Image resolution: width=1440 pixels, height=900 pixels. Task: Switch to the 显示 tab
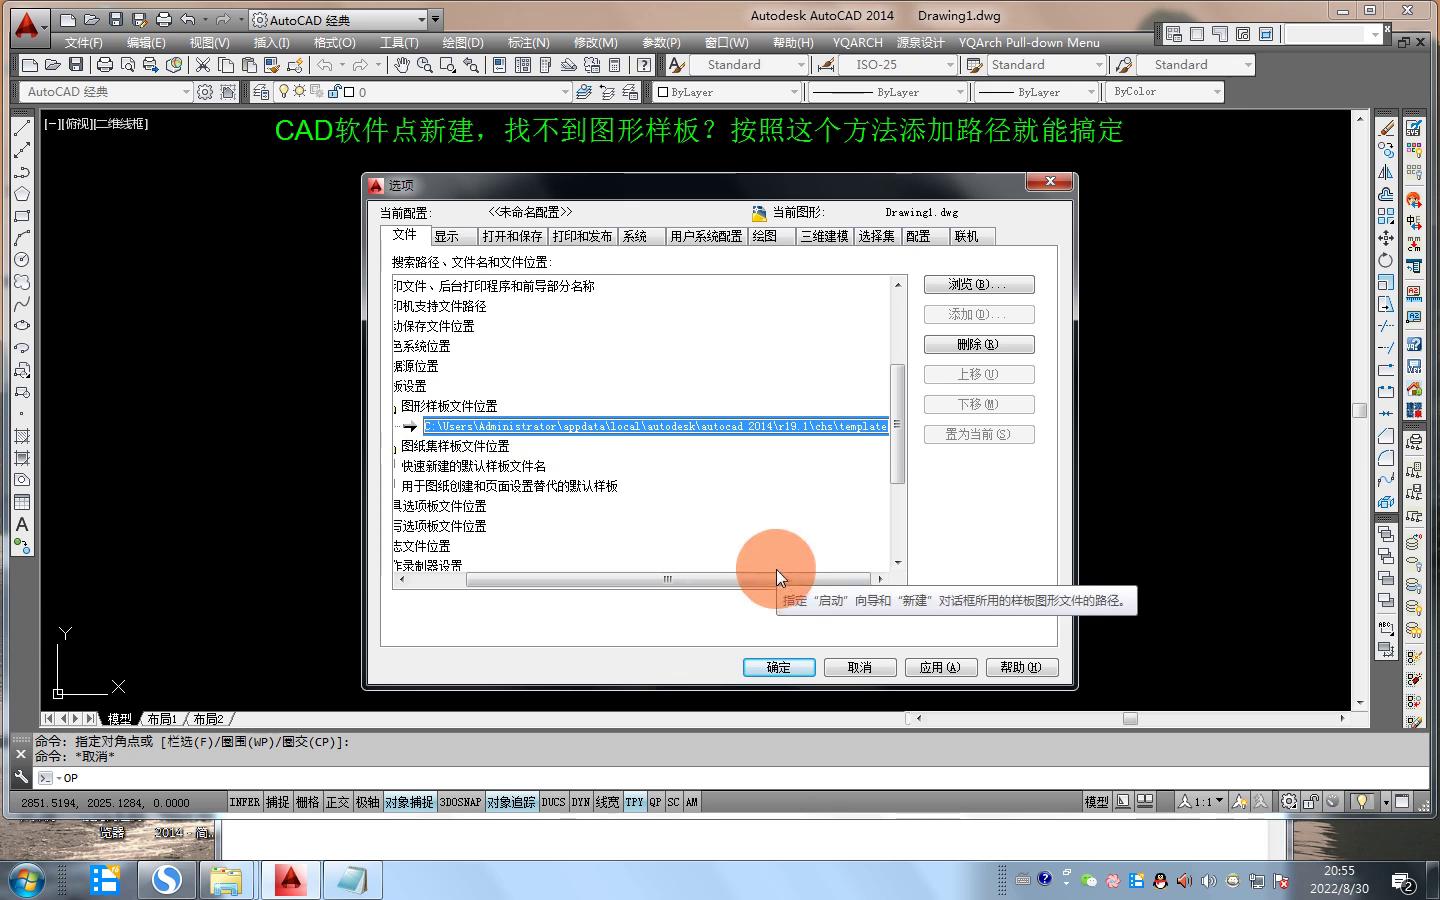[447, 236]
